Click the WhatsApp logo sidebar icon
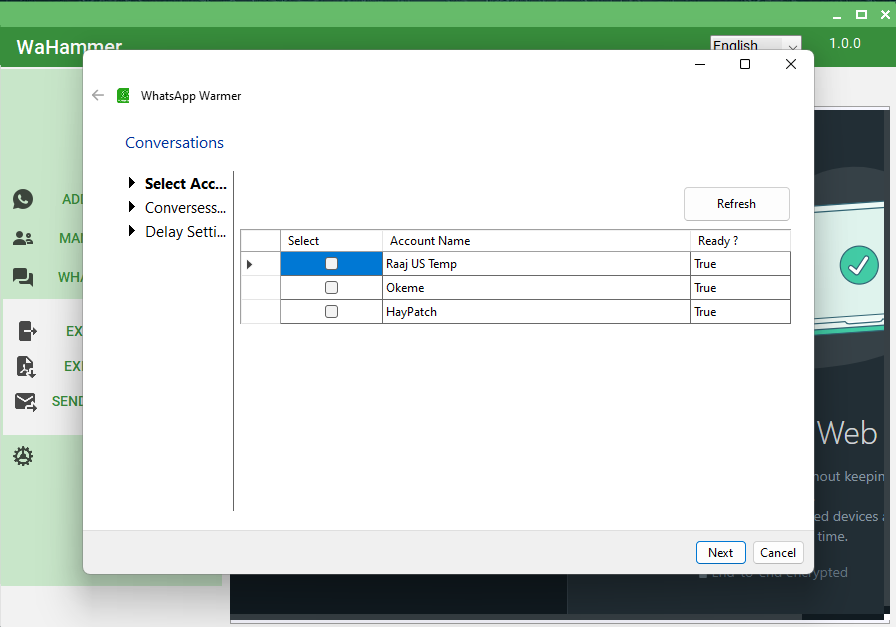The image size is (896, 627). click(x=23, y=199)
